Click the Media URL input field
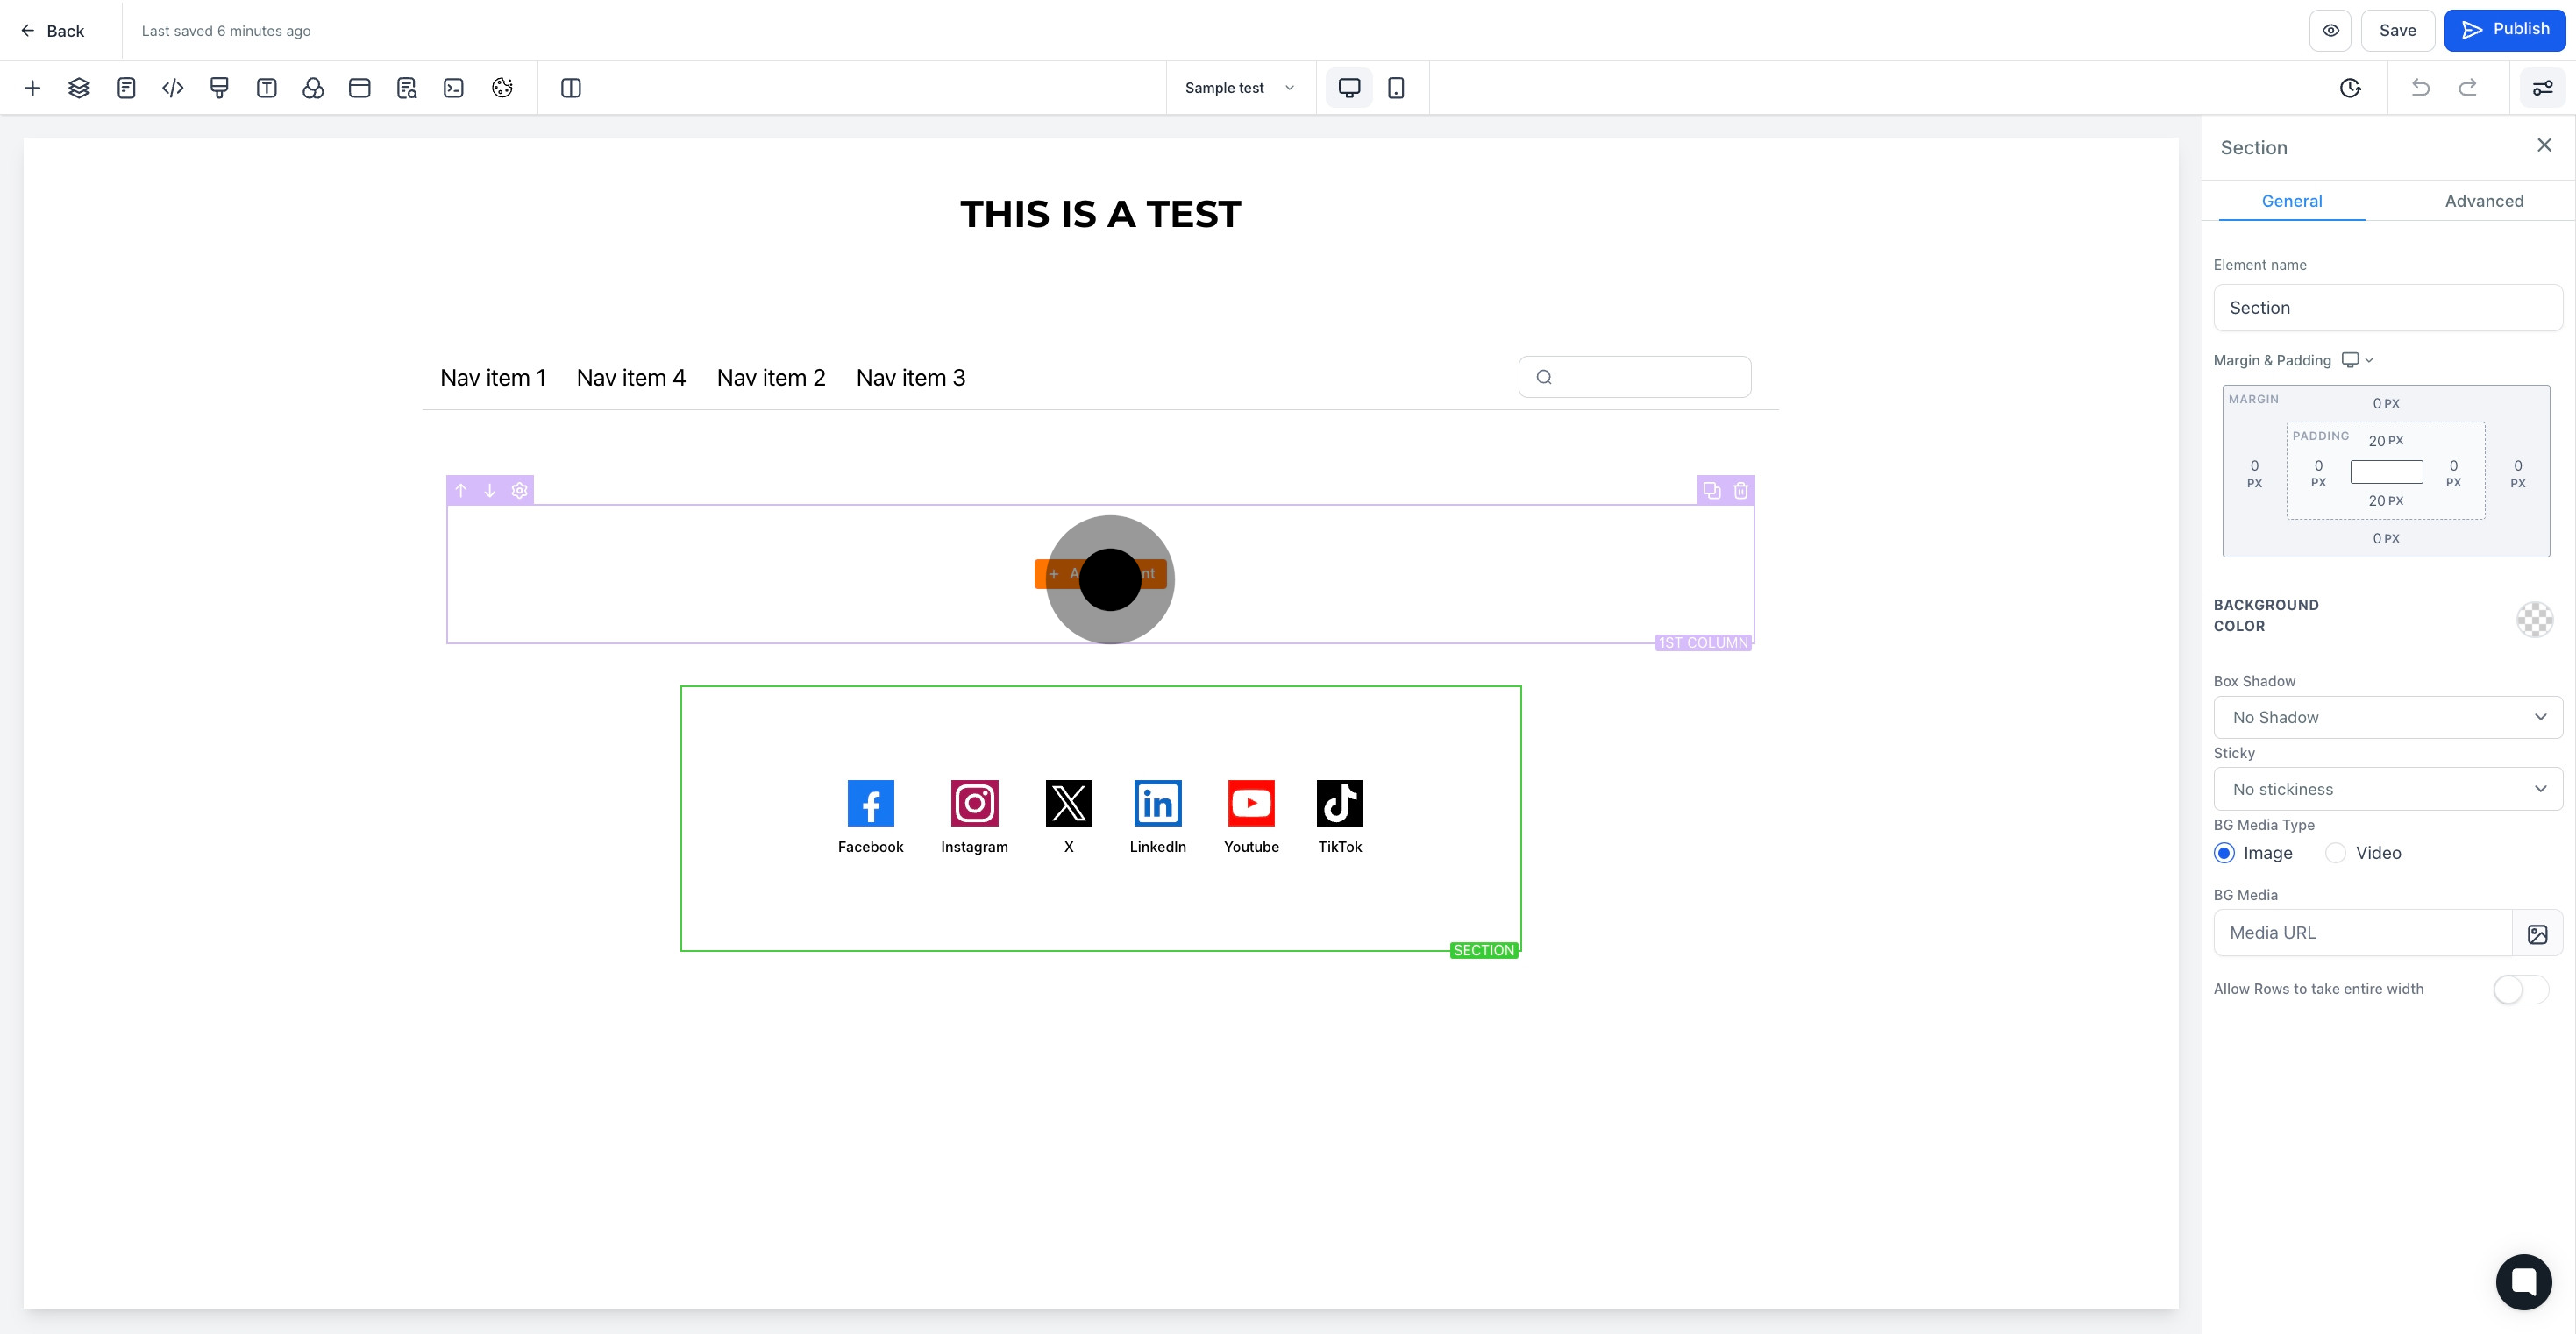The image size is (2576, 1334). click(2362, 933)
